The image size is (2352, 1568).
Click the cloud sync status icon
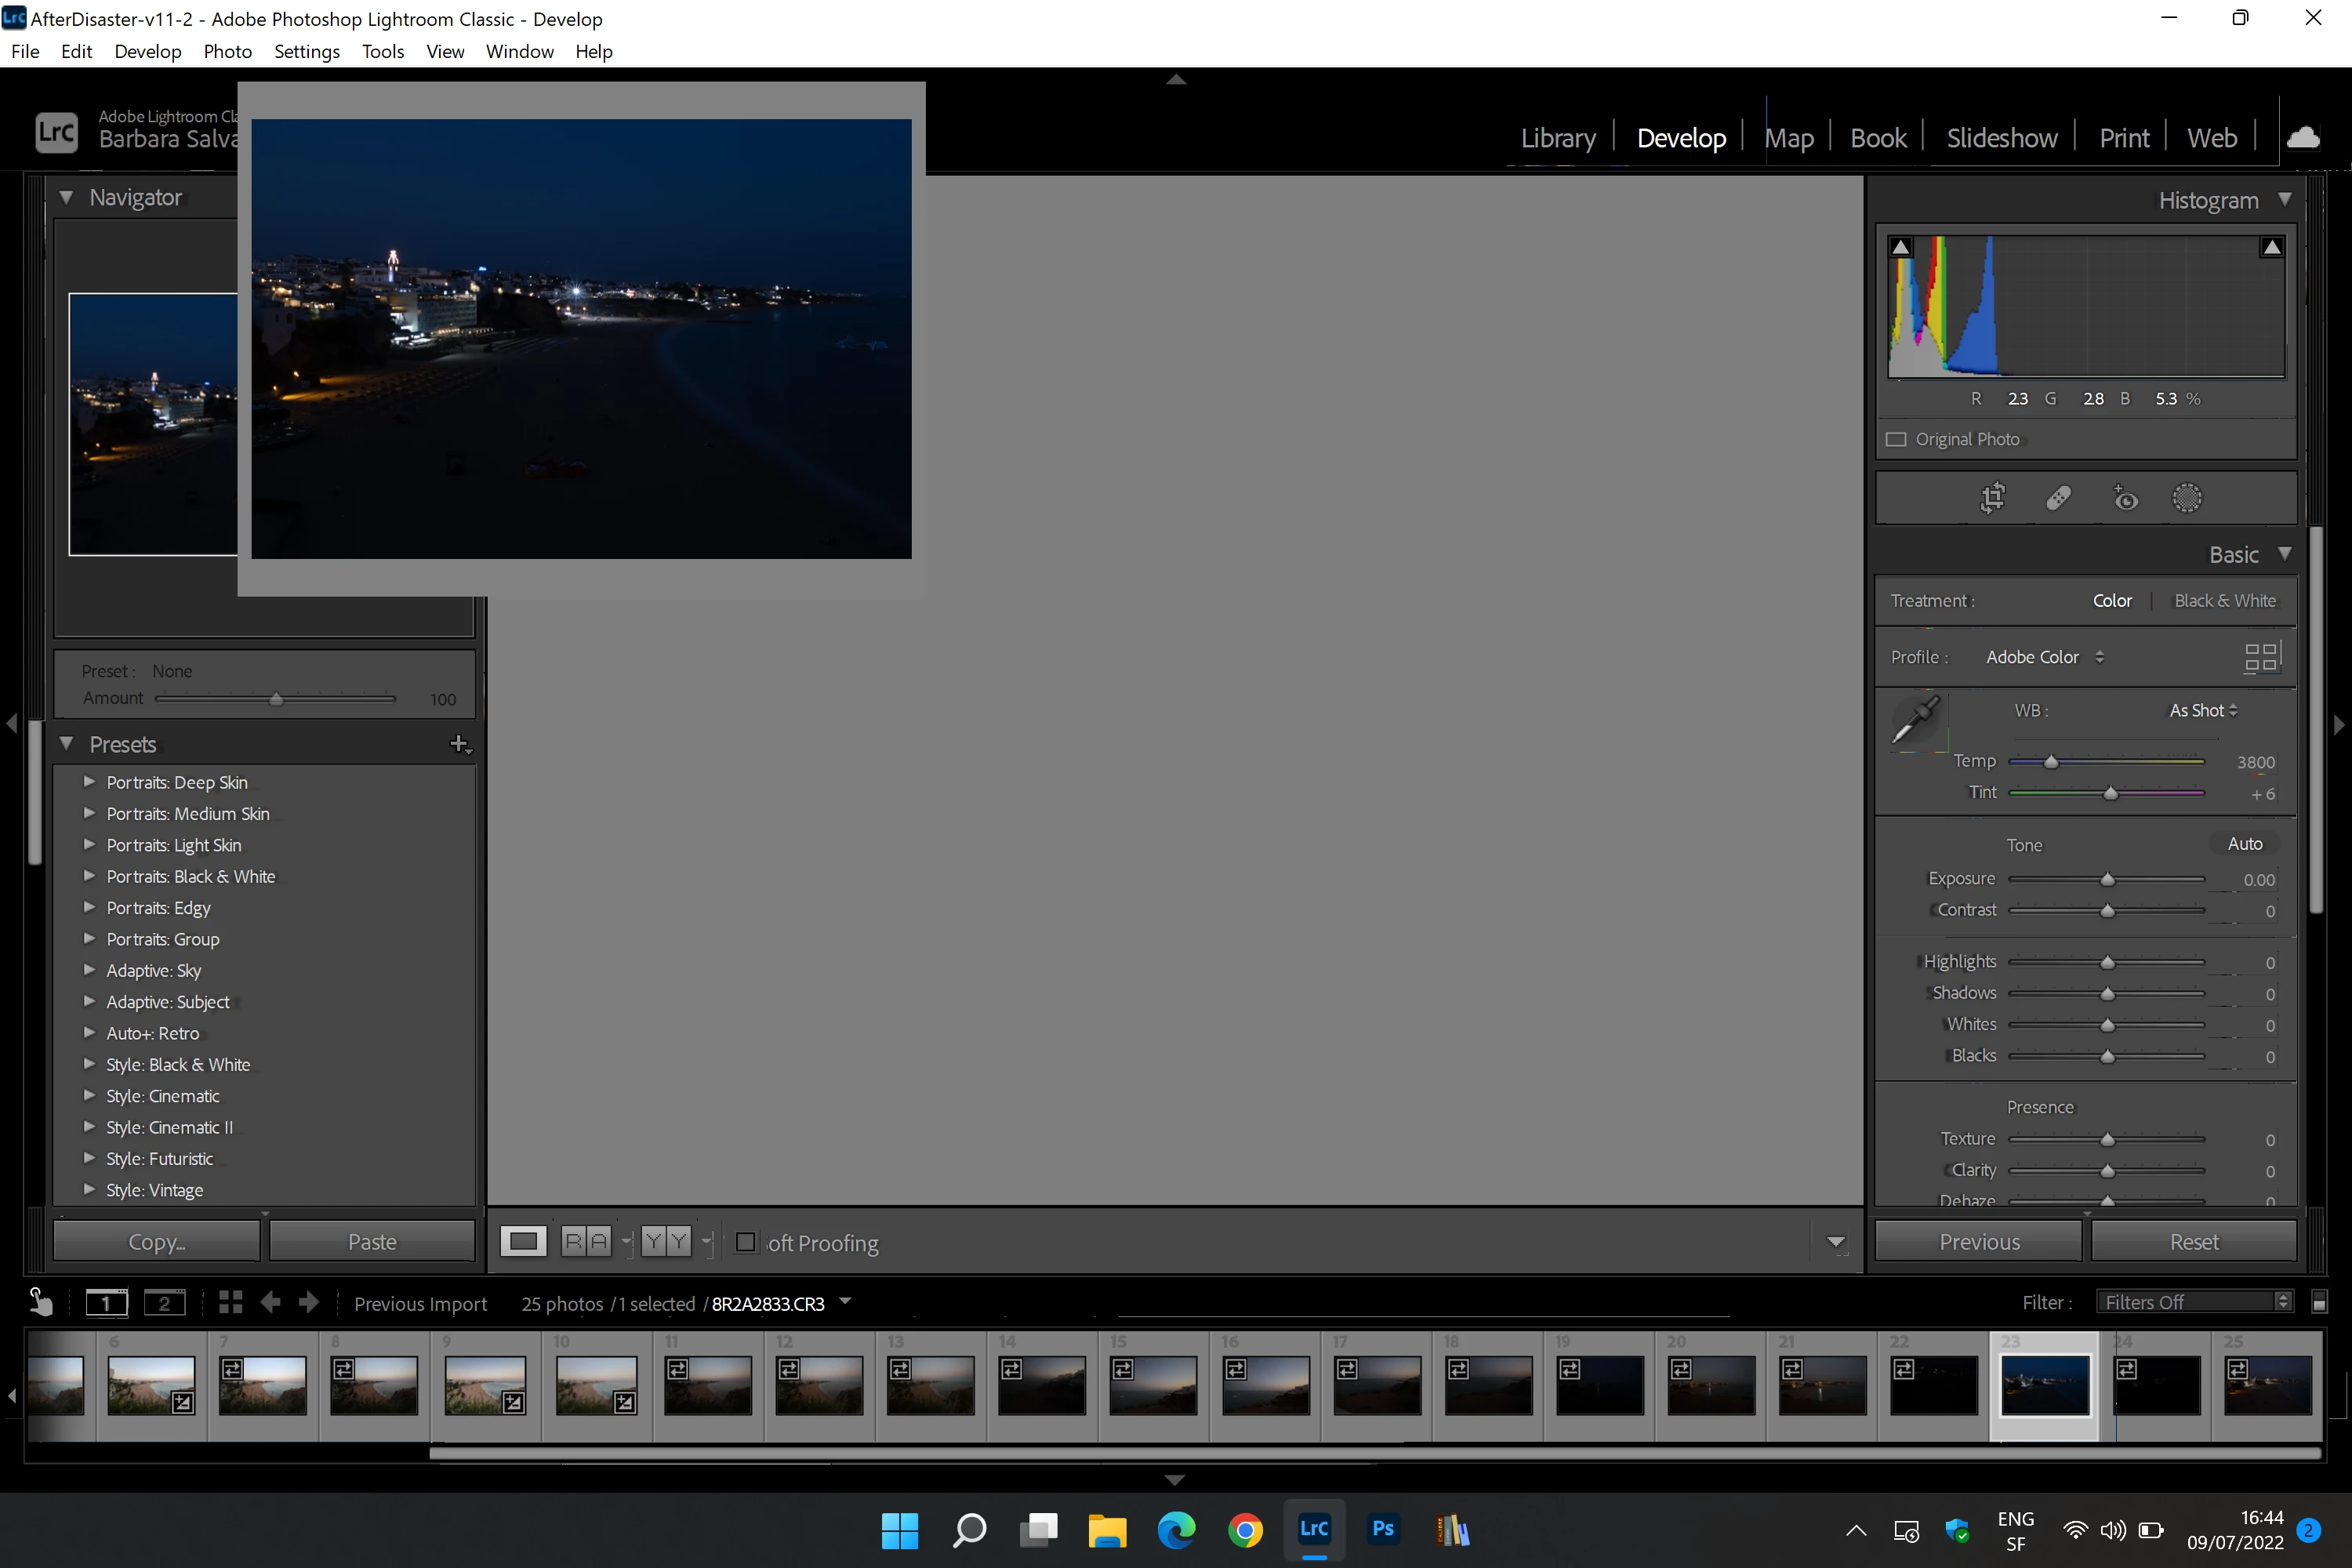2303,137
